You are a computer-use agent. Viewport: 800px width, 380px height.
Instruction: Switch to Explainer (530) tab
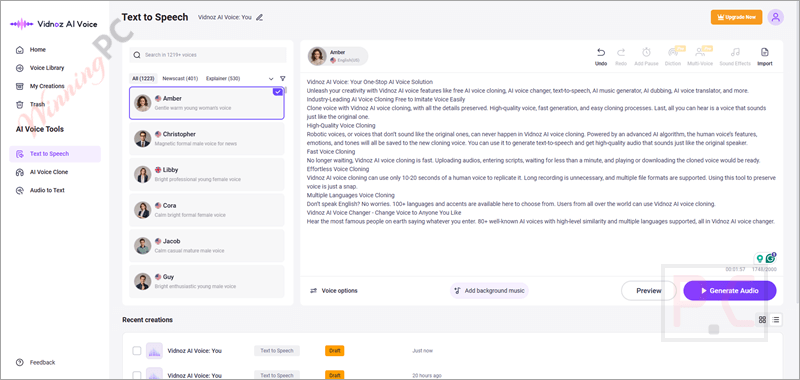pos(223,79)
